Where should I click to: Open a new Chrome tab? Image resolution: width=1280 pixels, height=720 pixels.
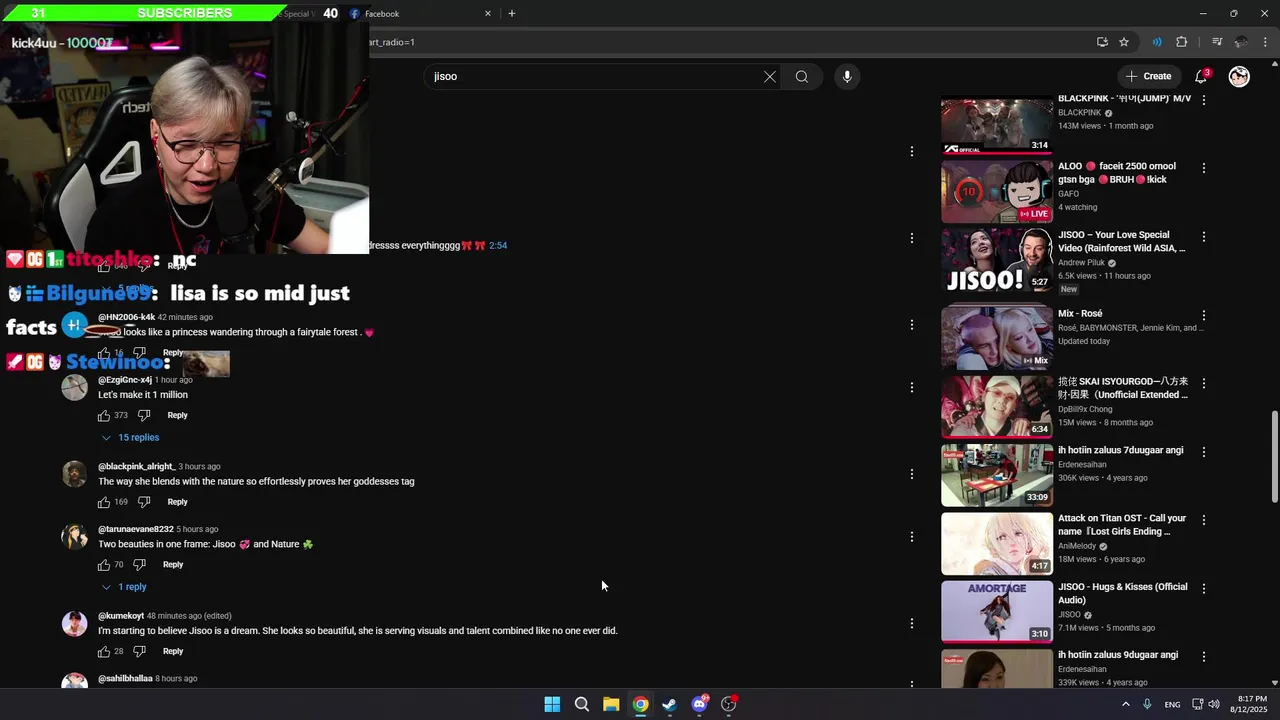pyautogui.click(x=511, y=13)
